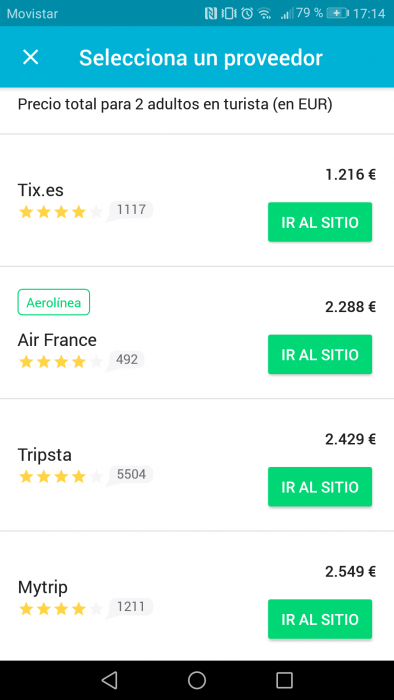Tap the Mytrip star rating
The image size is (394, 700).
pyautogui.click(x=61, y=609)
